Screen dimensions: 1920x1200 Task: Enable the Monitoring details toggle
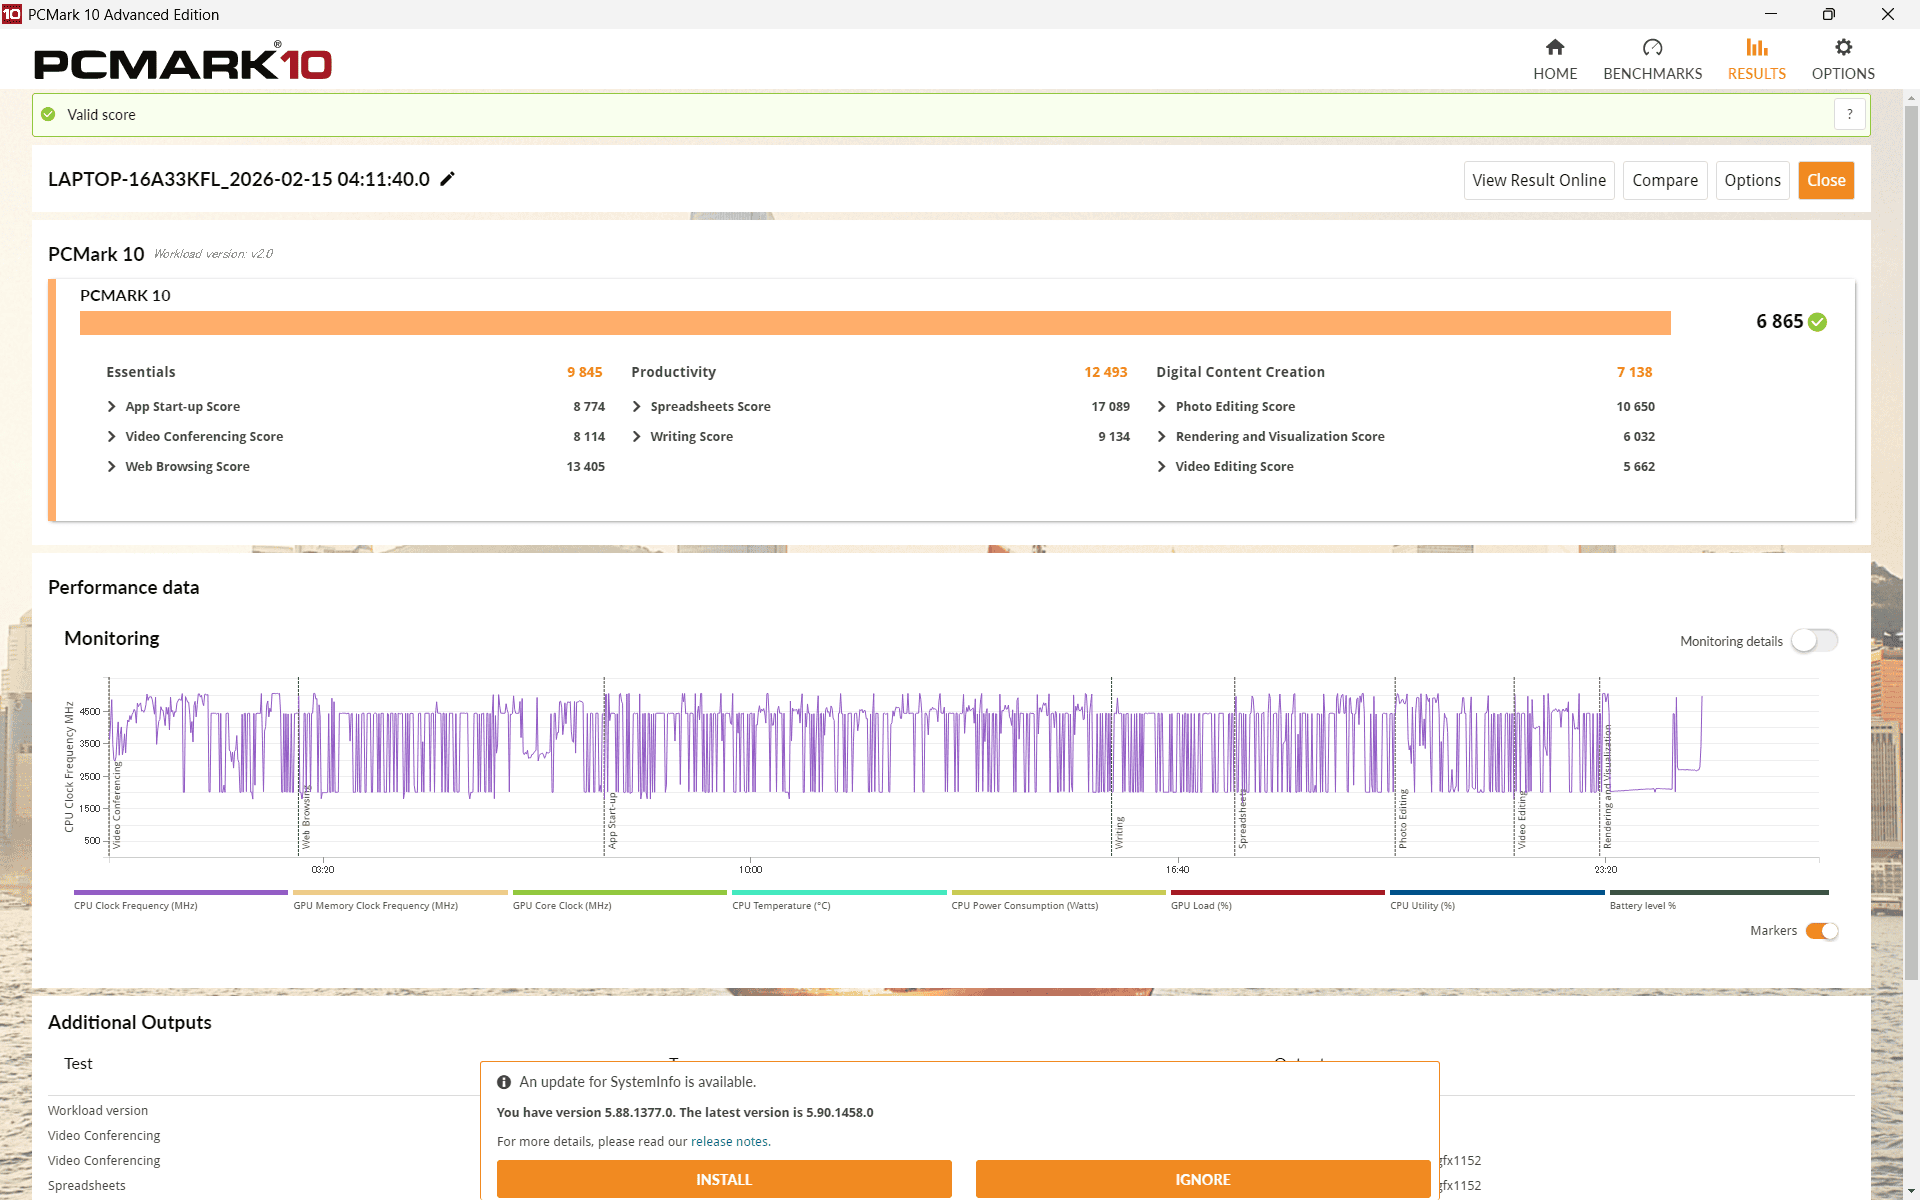coord(1814,641)
